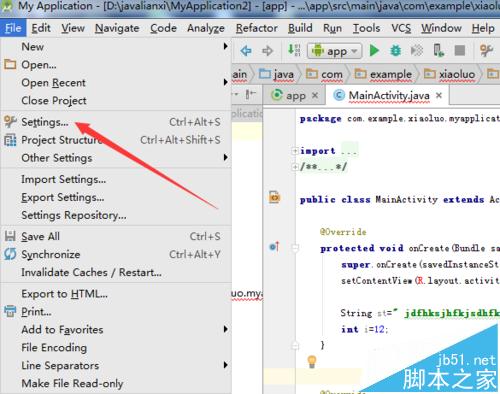Image resolution: width=500 pixels, height=394 pixels.
Task: Open the Tools menu
Action: pyautogui.click(x=366, y=28)
